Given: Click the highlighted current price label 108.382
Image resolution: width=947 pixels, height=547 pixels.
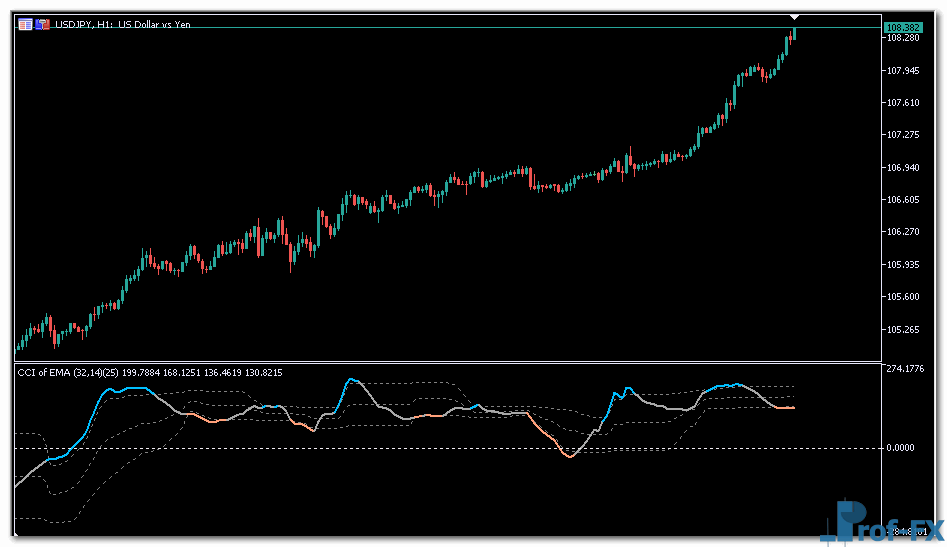Looking at the screenshot, I should (902, 26).
